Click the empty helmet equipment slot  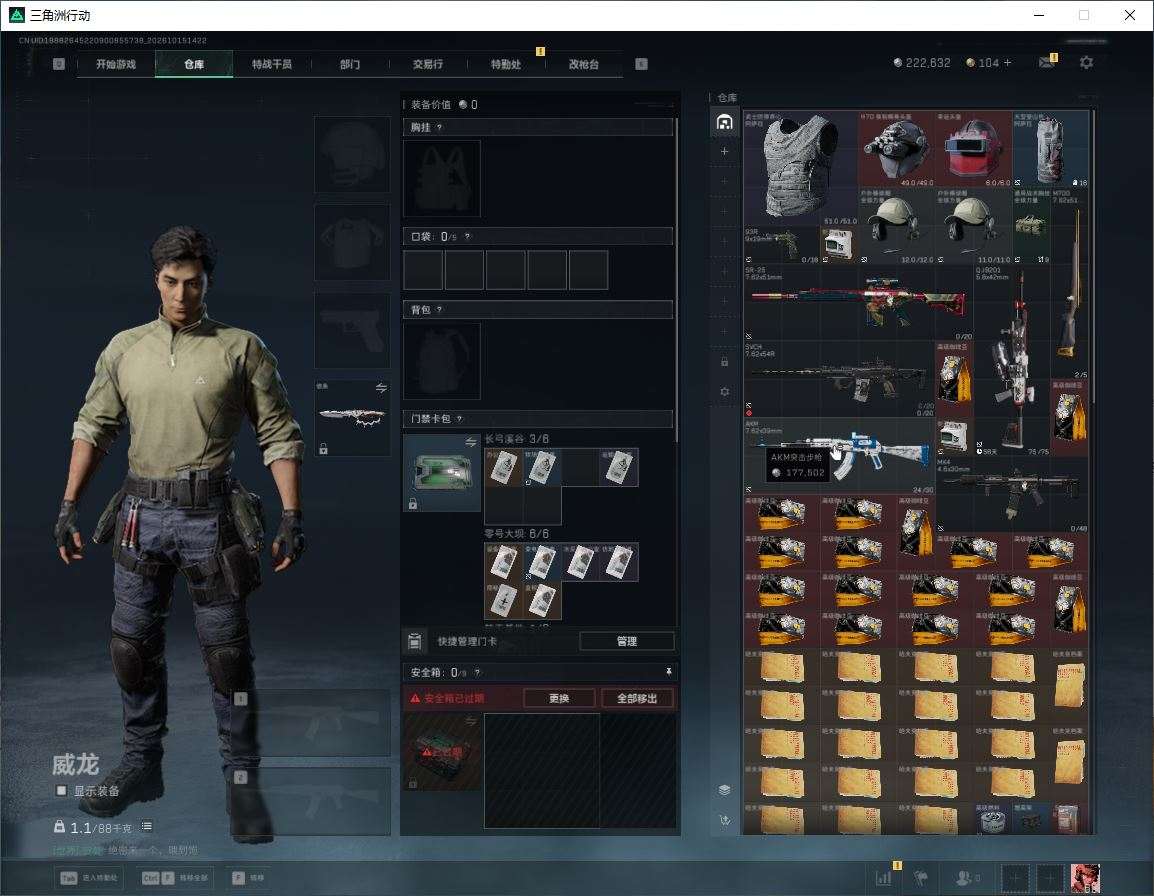tap(352, 154)
